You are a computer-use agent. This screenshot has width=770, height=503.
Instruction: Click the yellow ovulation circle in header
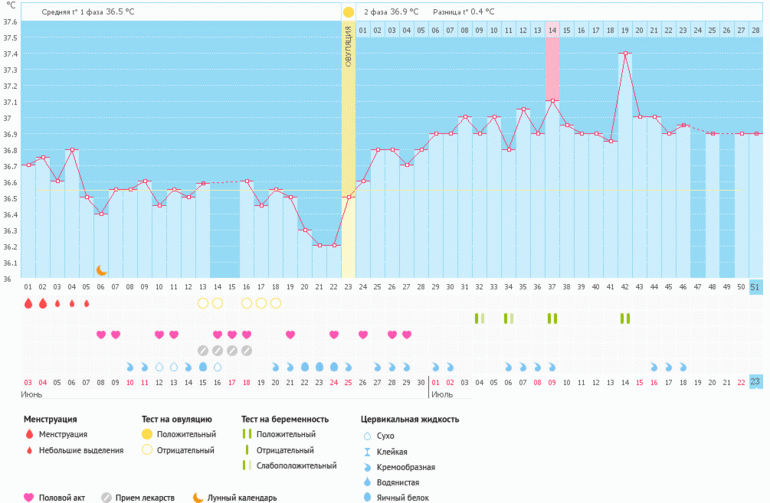pyautogui.click(x=348, y=13)
